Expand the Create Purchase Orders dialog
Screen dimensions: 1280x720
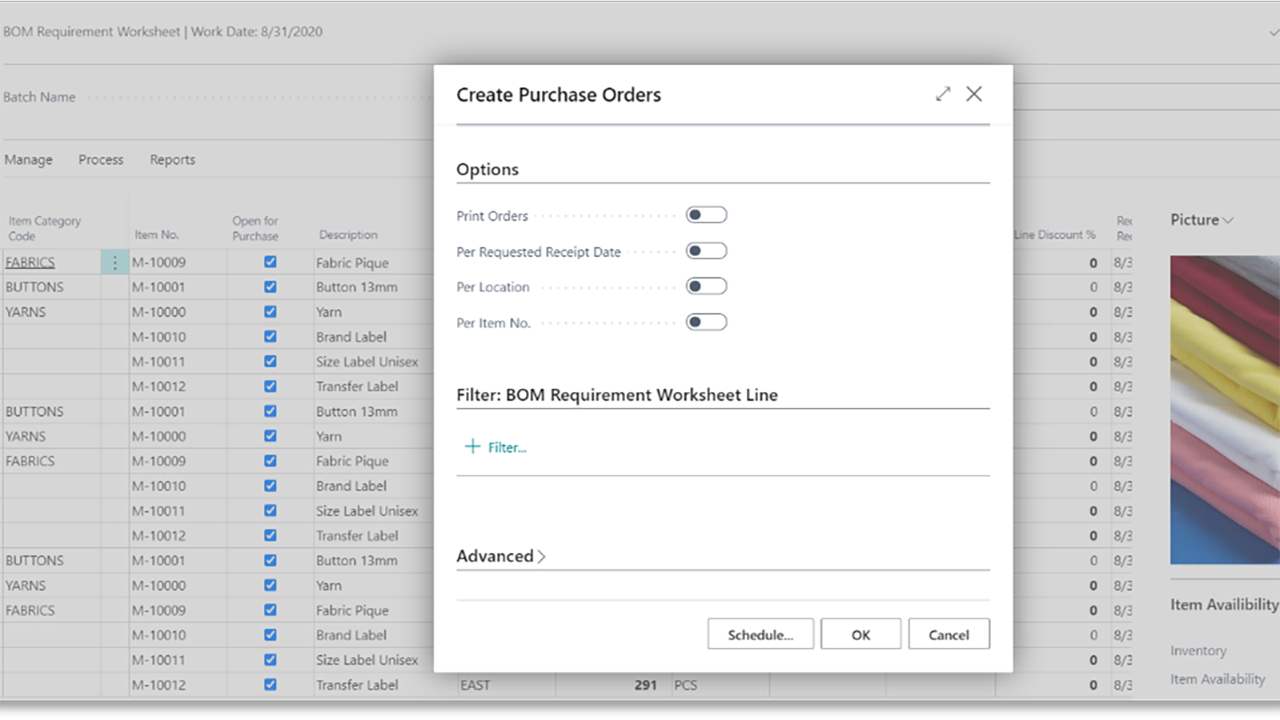(943, 94)
